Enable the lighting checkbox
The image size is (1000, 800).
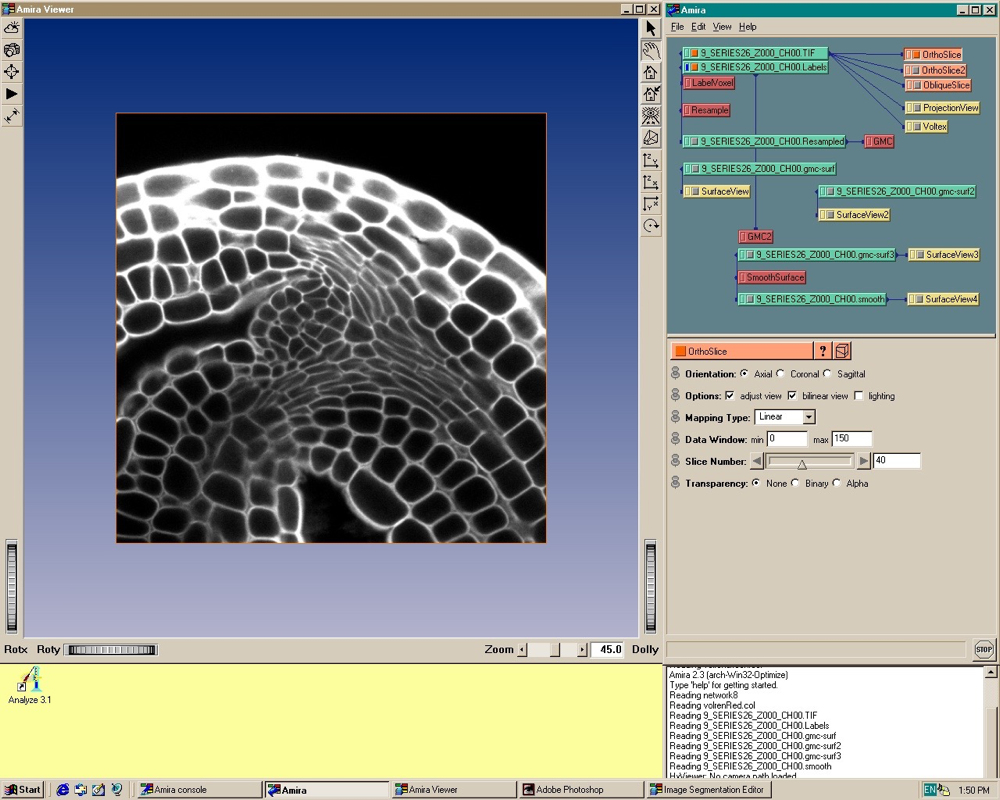point(859,396)
